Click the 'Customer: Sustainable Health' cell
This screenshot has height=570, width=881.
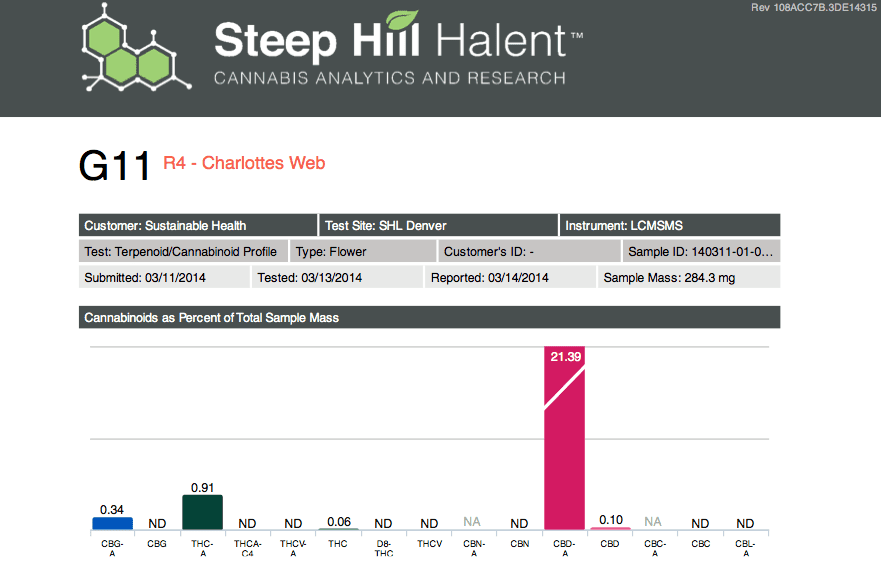click(x=198, y=225)
